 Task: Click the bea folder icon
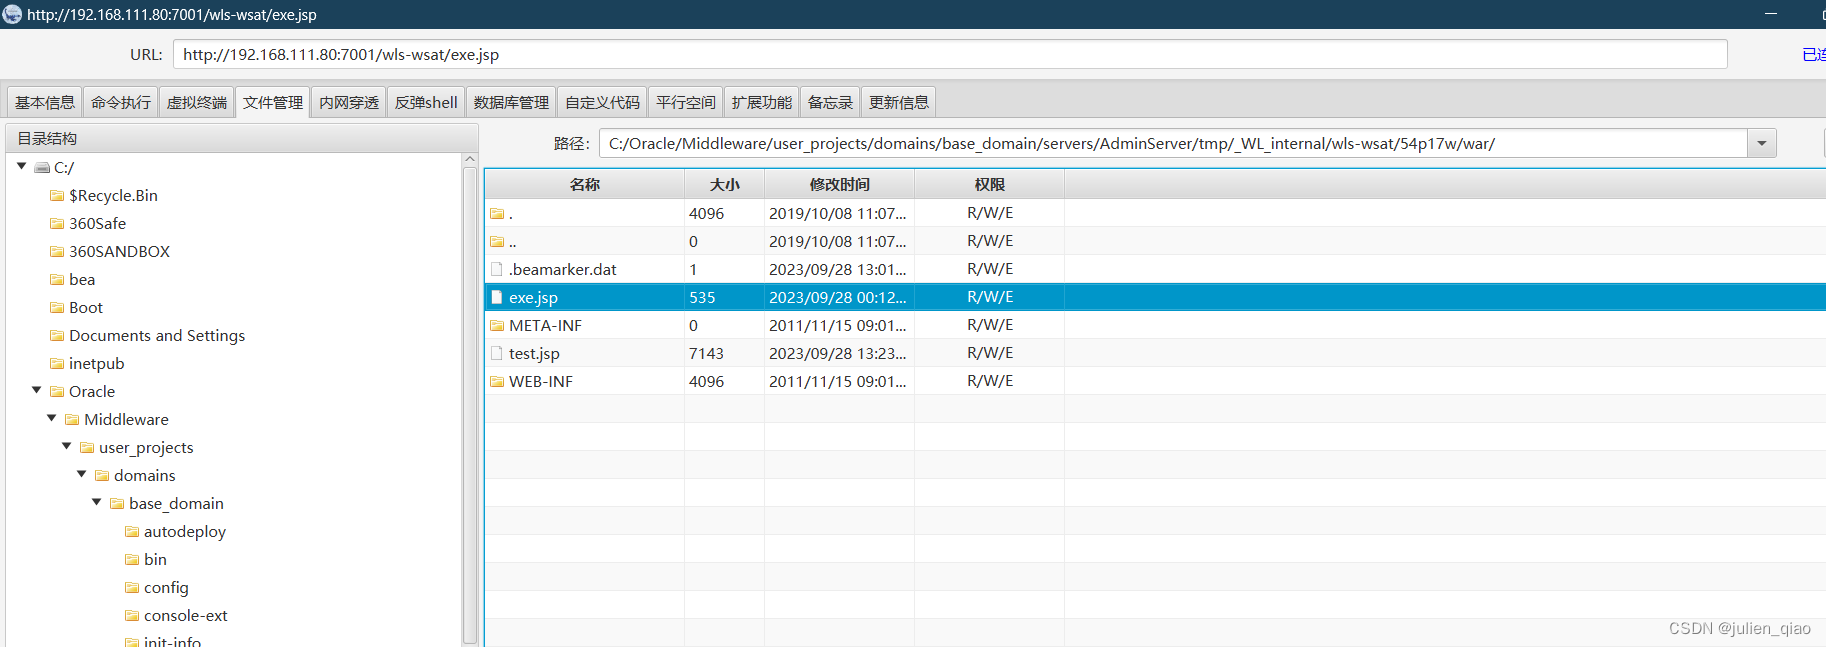coord(57,280)
